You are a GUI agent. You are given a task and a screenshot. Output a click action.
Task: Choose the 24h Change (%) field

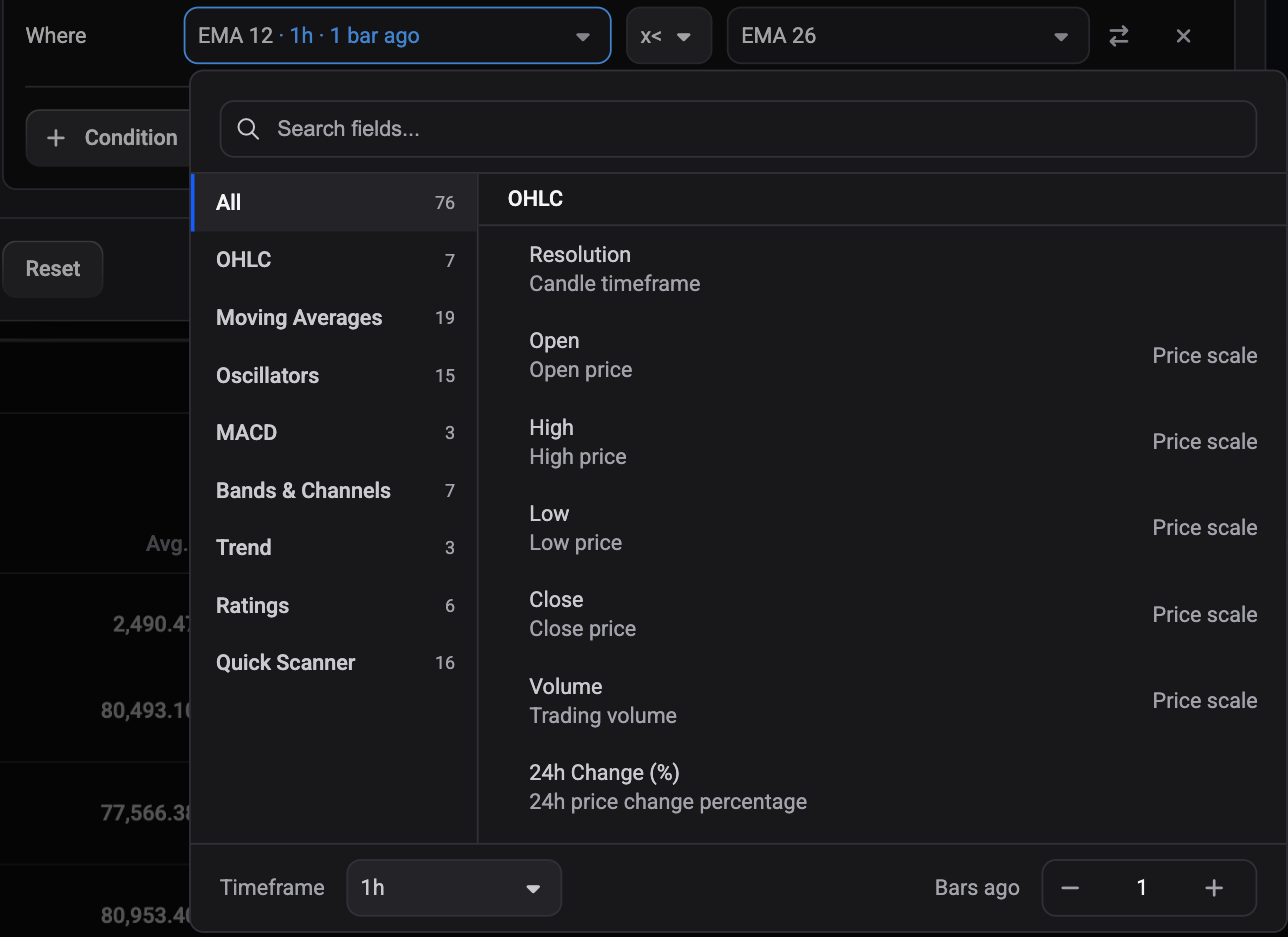882,787
